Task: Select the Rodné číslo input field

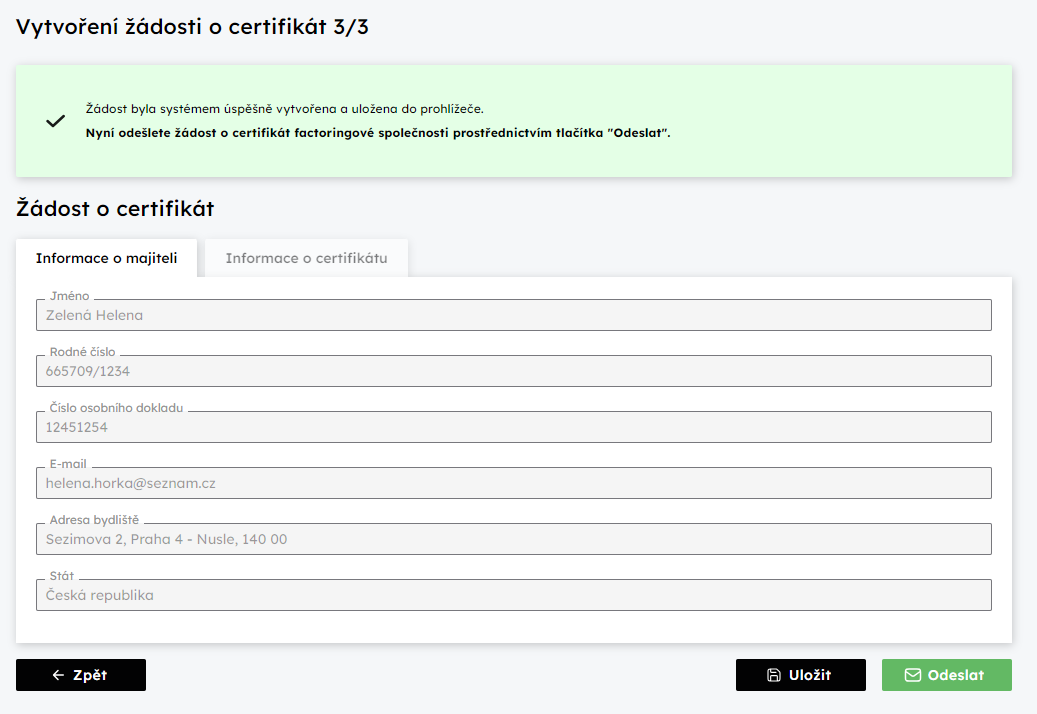Action: pyautogui.click(x=514, y=371)
